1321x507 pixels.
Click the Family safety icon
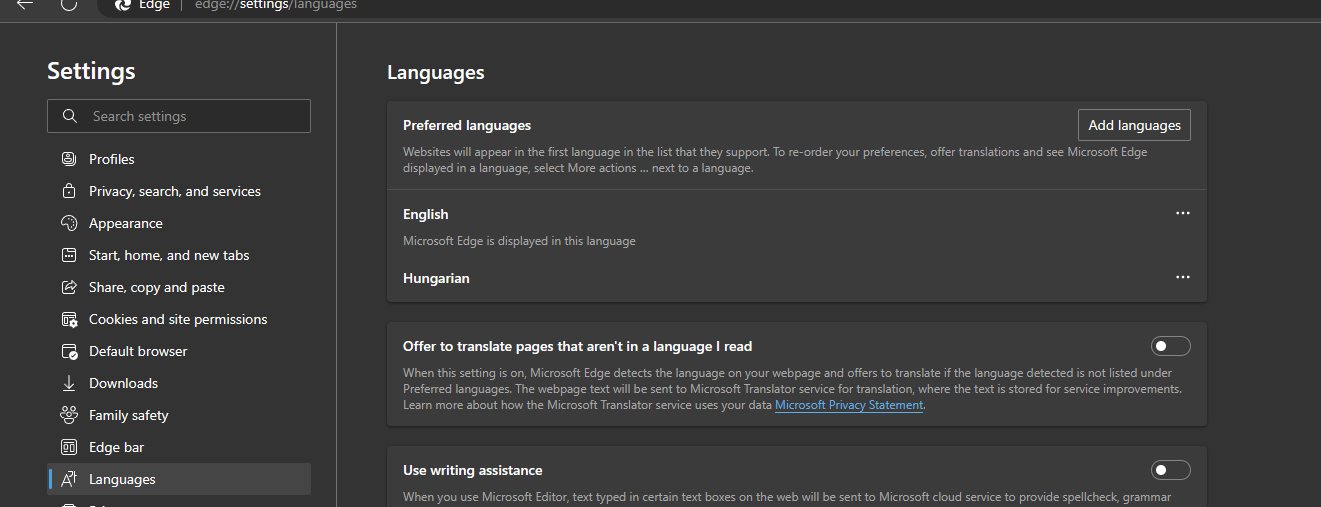[69, 415]
